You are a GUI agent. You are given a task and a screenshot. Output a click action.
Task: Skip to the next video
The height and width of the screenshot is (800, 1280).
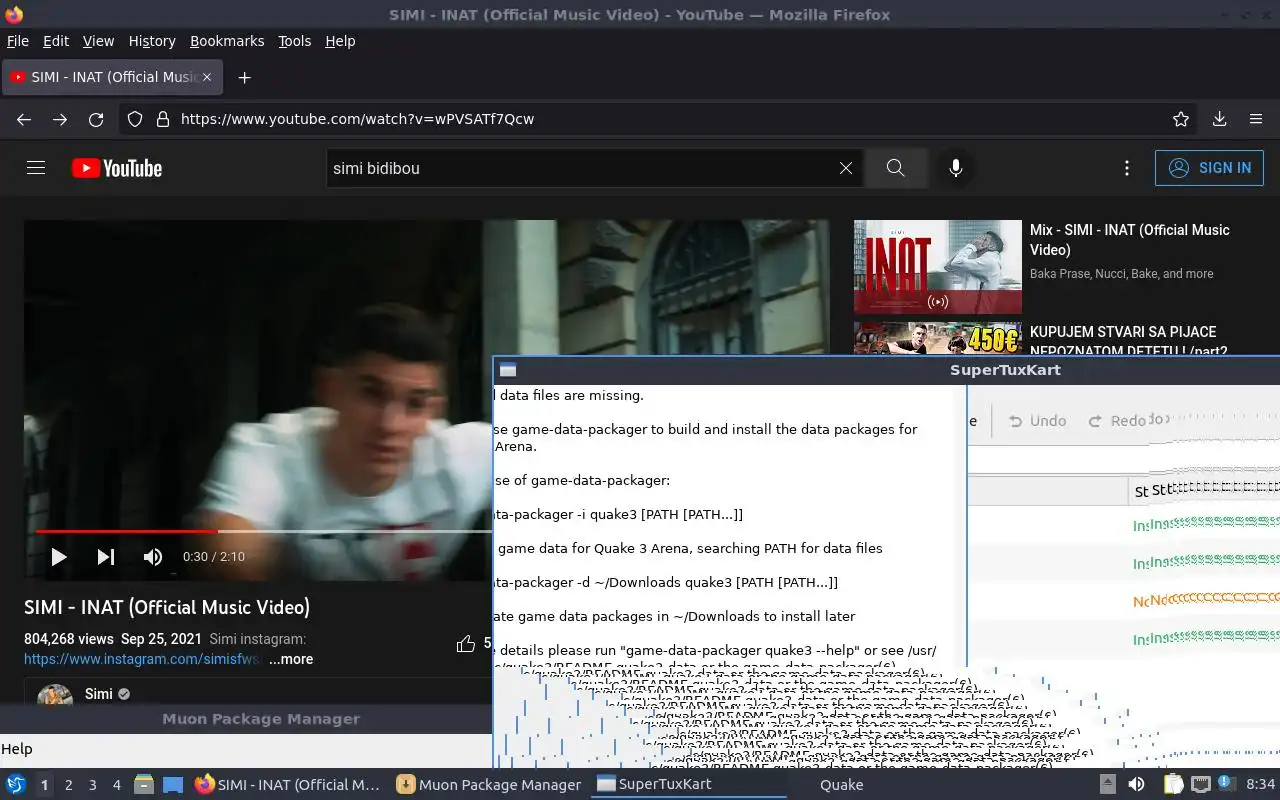(106, 557)
